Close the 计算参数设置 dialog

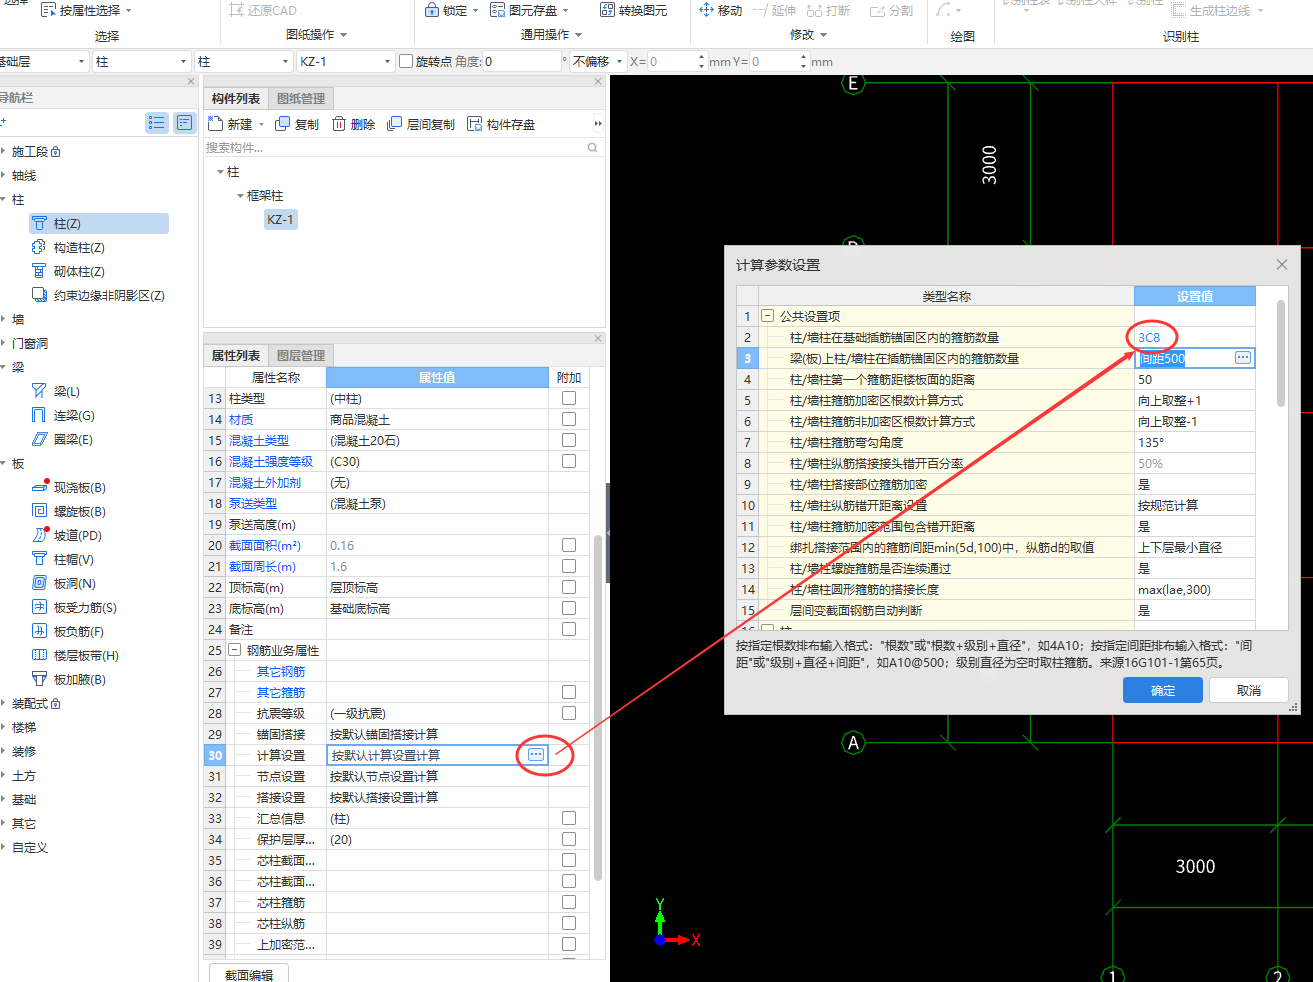pos(1282,264)
